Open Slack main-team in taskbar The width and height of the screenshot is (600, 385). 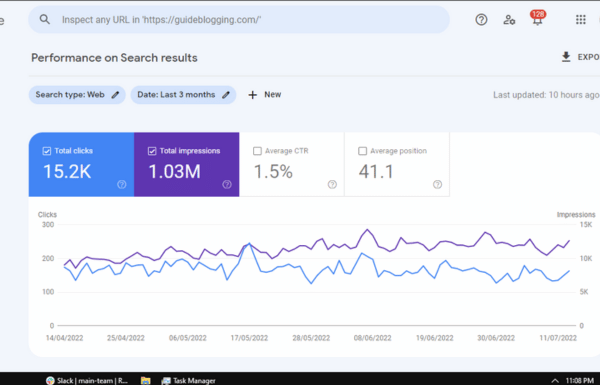pos(87,380)
